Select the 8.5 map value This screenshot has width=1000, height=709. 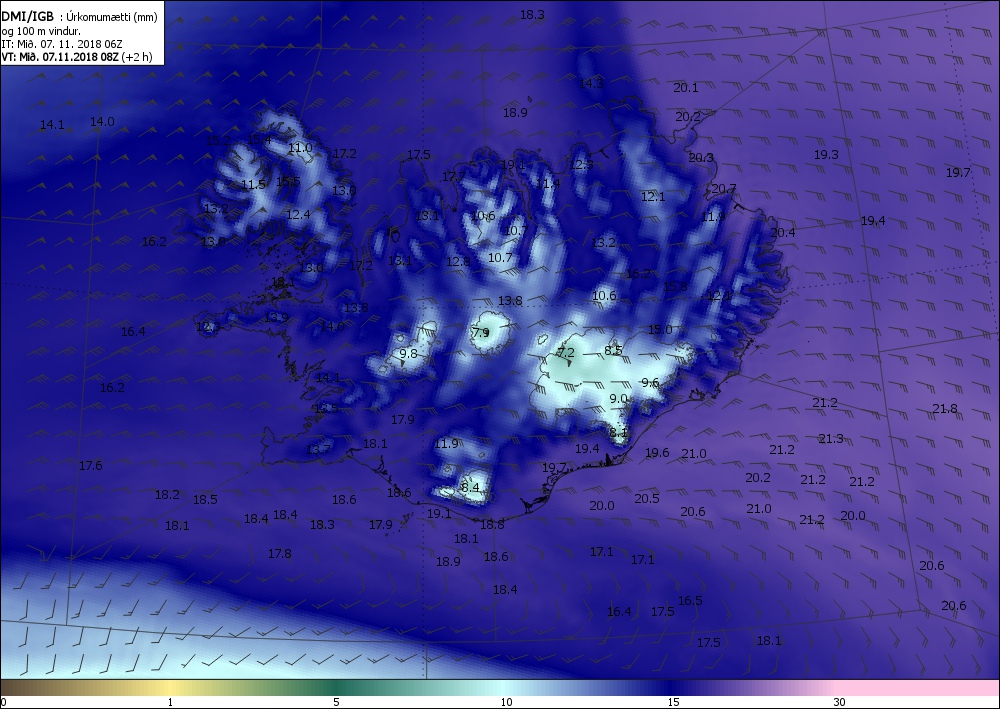pos(613,350)
